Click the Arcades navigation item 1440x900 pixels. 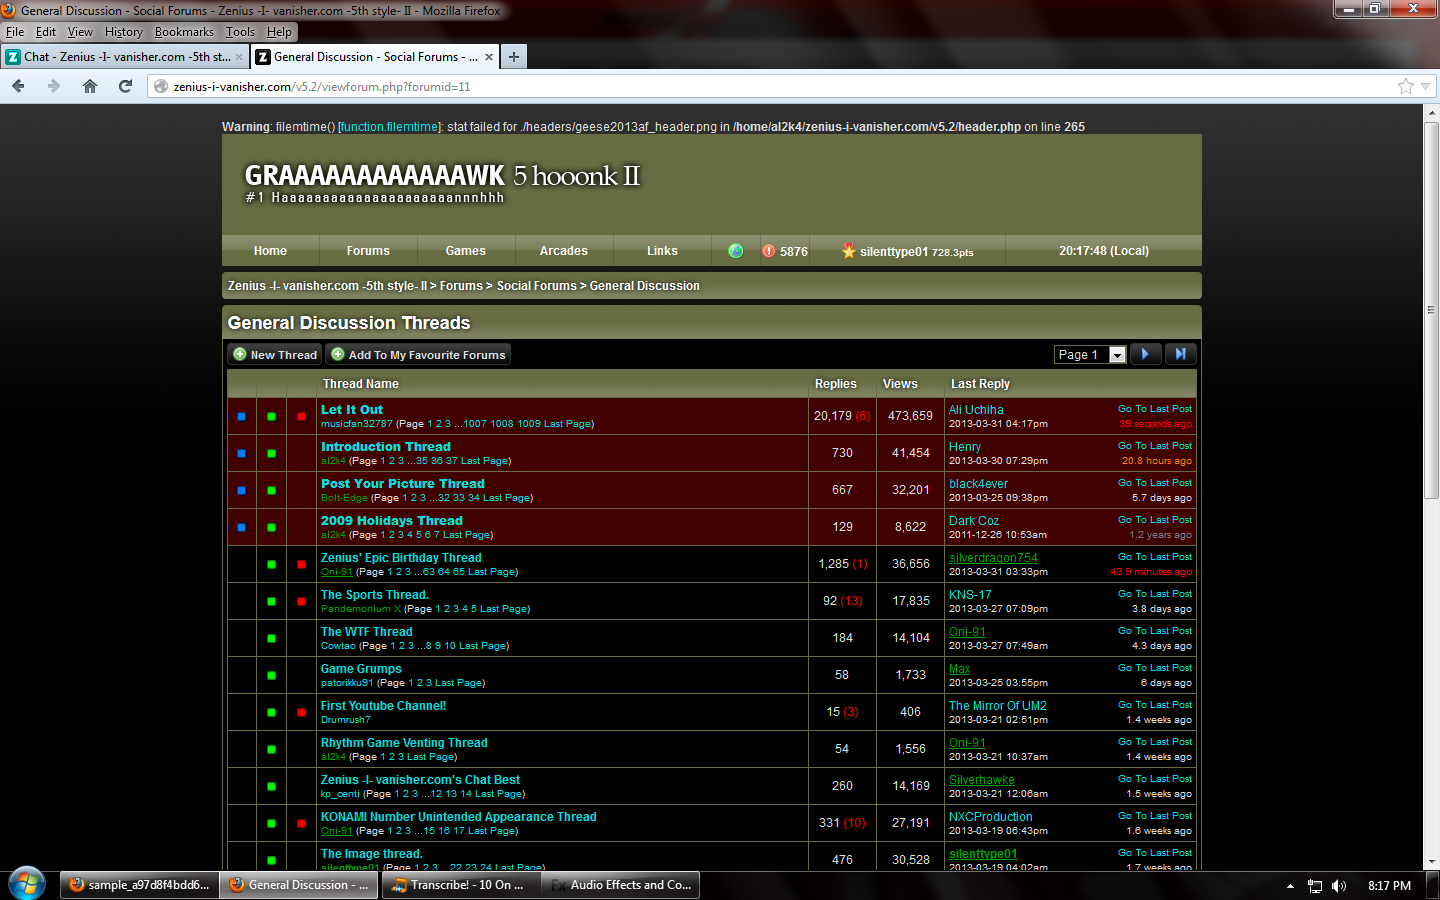click(564, 251)
